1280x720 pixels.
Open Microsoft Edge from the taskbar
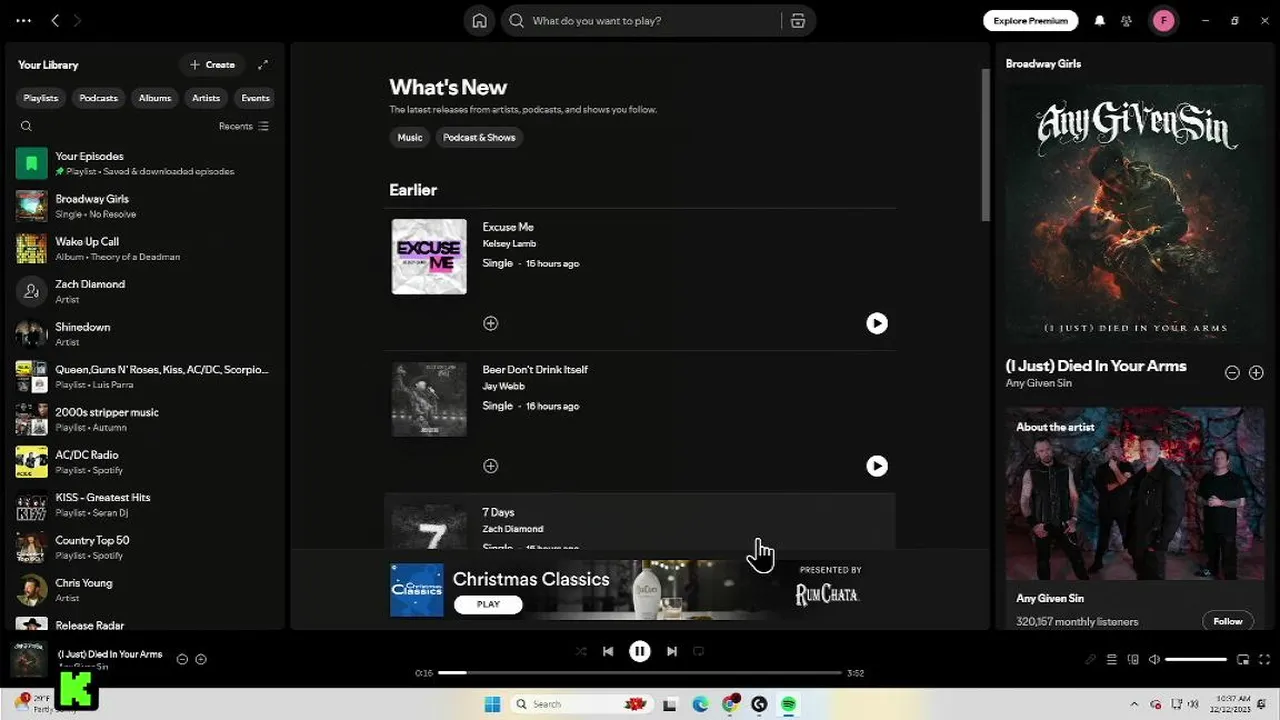coord(700,704)
